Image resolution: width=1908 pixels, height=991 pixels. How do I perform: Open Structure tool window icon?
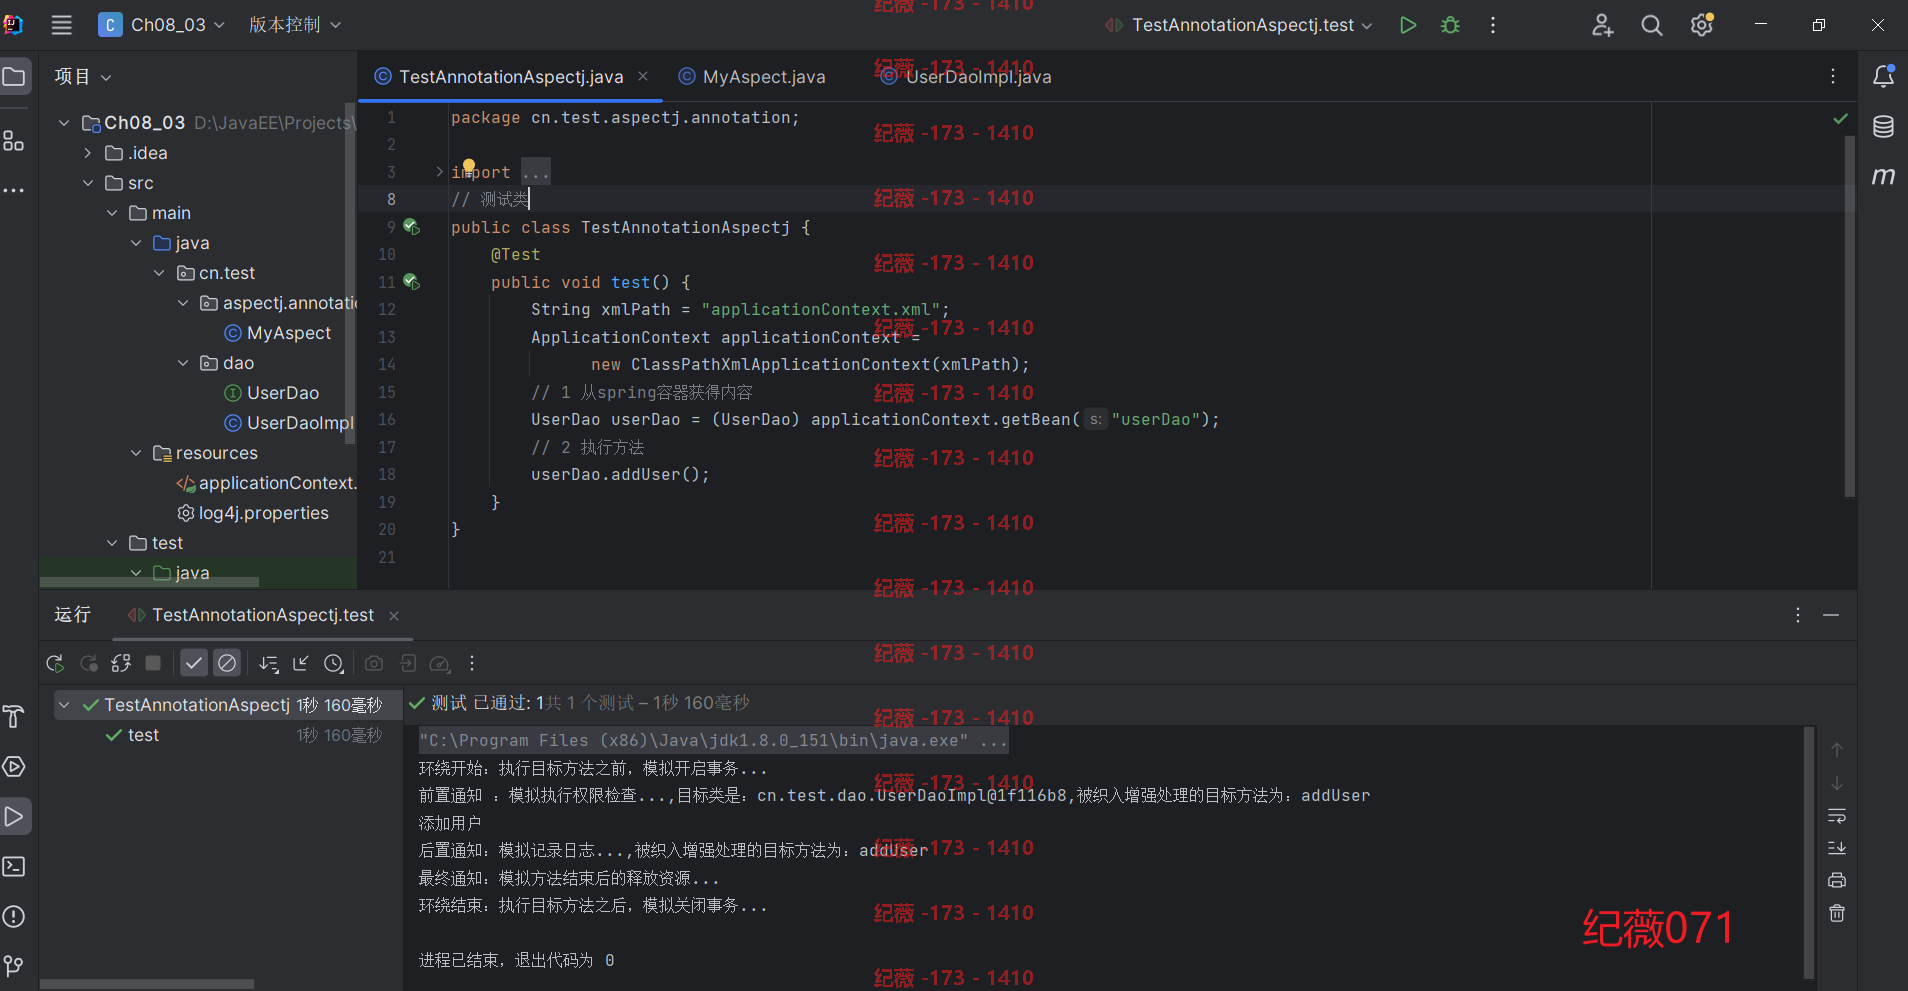pos(14,141)
